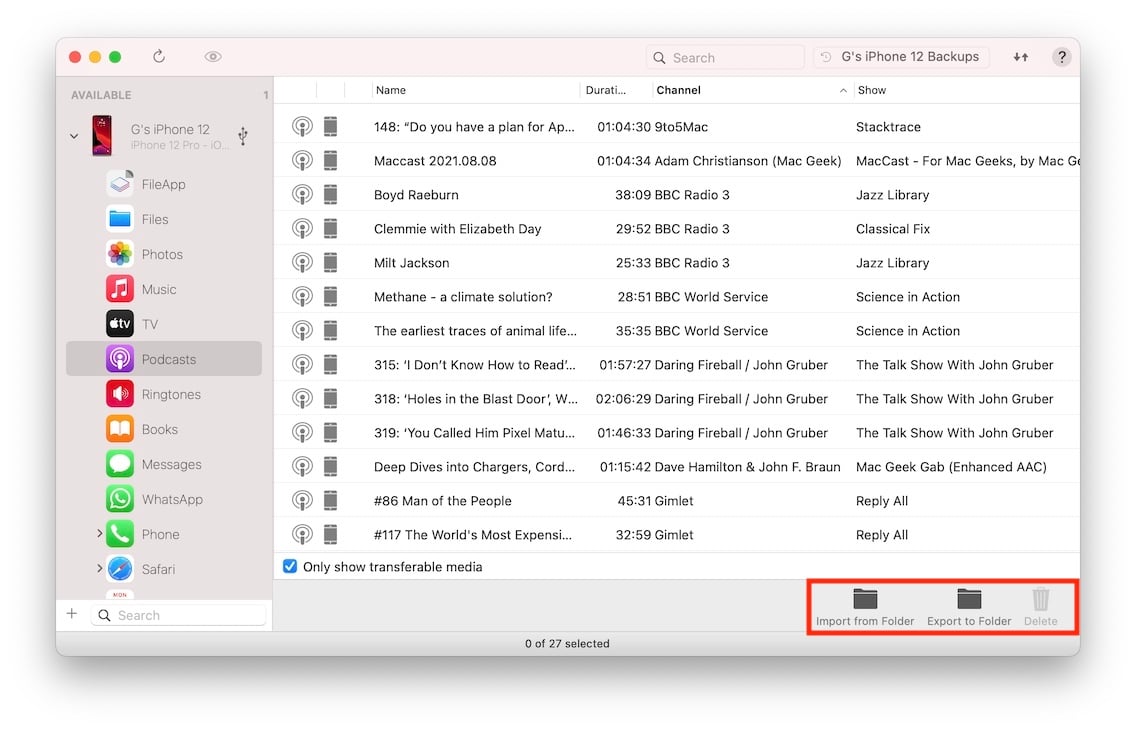Click the top toolbar Search field
This screenshot has height=730, width=1136.
click(725, 57)
